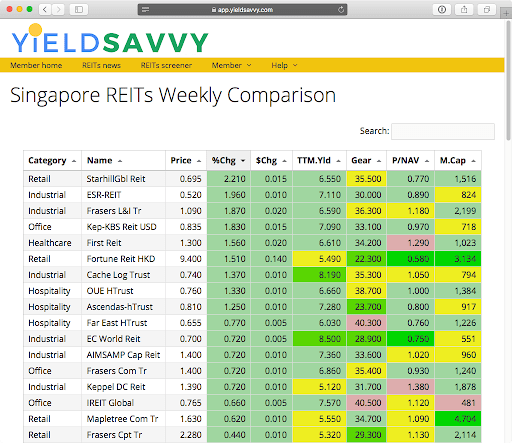Sort table by $Chg column

pos(271,161)
